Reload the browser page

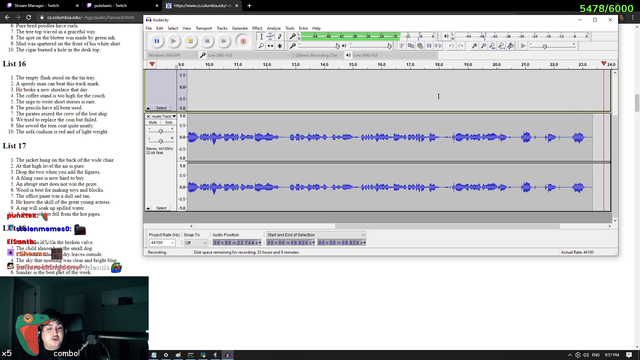(29, 18)
